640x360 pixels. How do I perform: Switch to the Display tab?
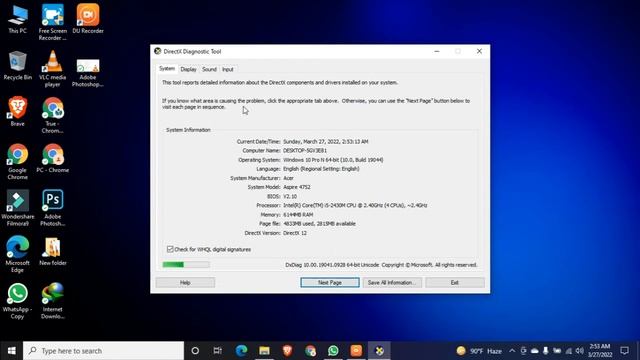[x=189, y=69]
